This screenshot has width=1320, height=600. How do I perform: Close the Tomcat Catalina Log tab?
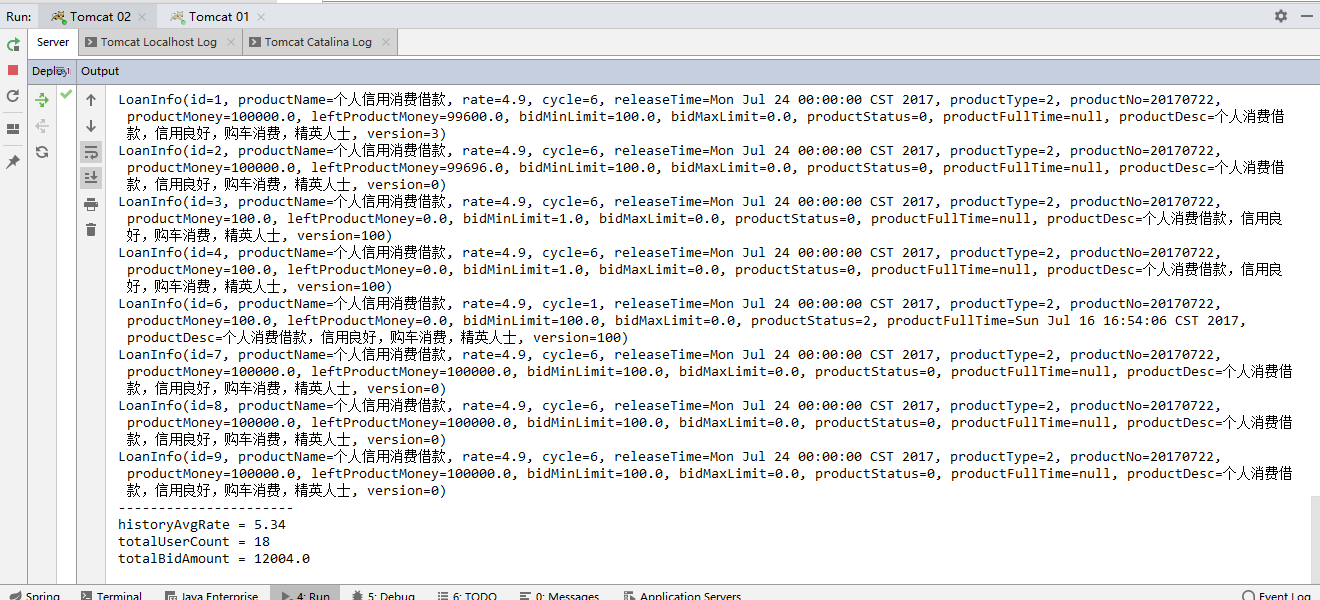pyautogui.click(x=387, y=42)
